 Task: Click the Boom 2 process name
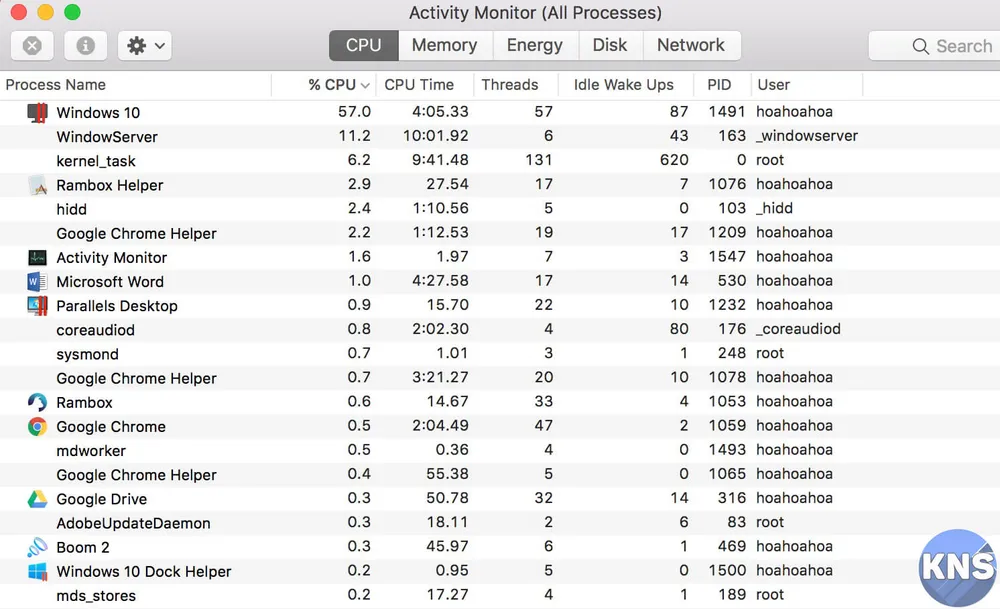[x=83, y=548]
